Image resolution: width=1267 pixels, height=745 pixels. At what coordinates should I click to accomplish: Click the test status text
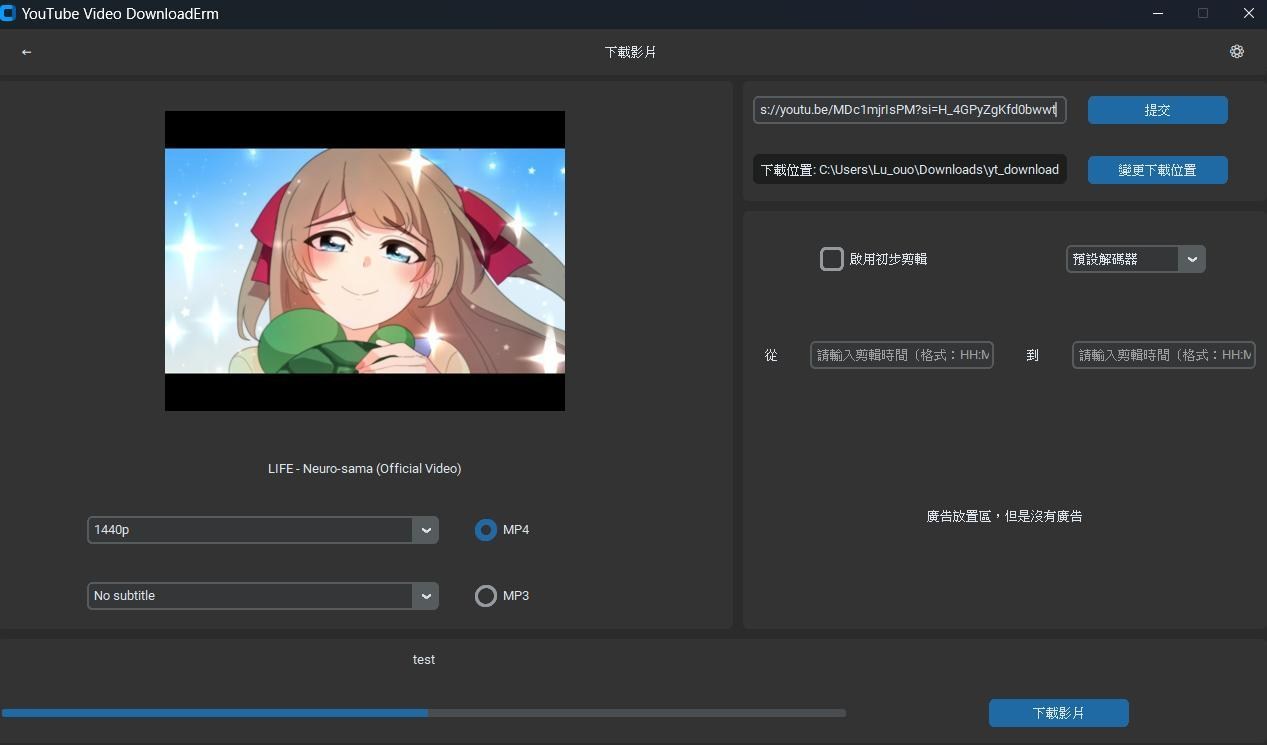click(424, 660)
